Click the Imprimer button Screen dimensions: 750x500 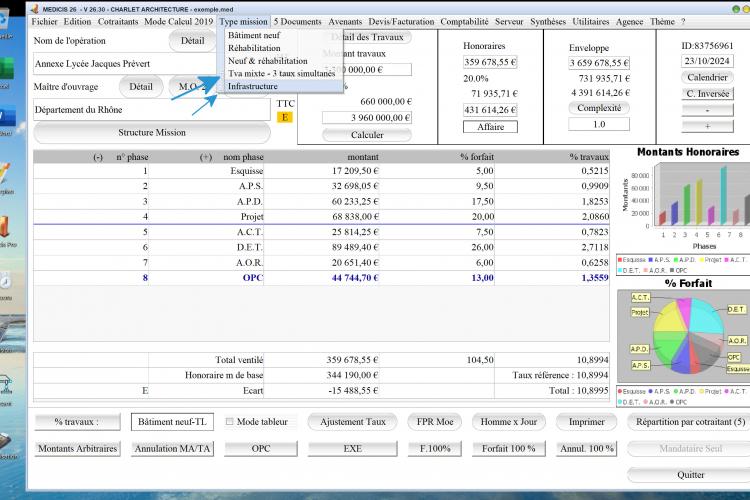(x=586, y=422)
